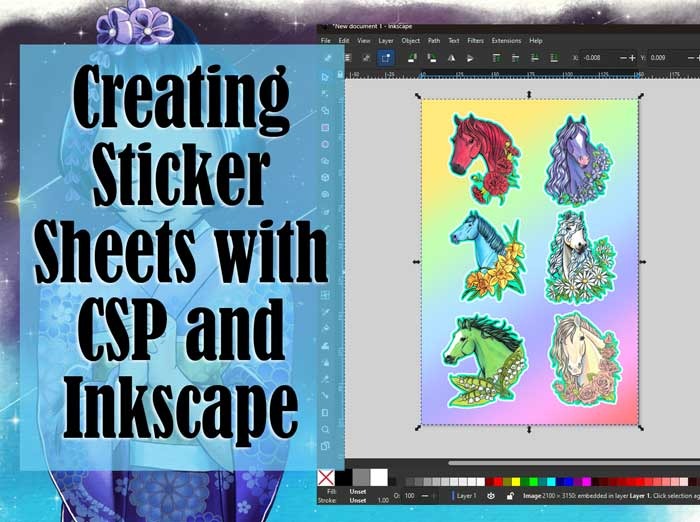Open the Filters menu

click(x=475, y=41)
